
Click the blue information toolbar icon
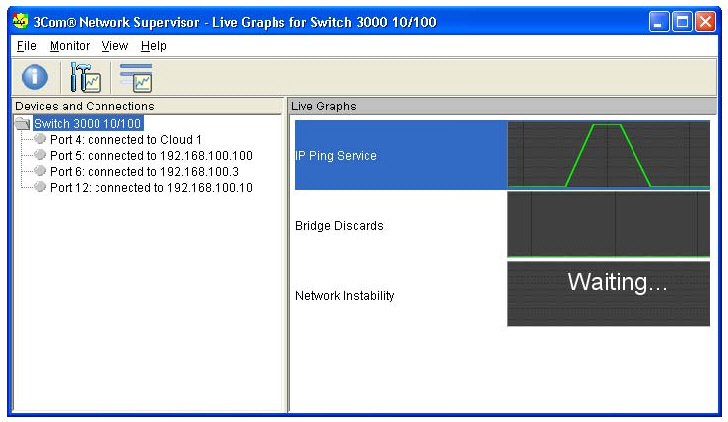point(34,77)
